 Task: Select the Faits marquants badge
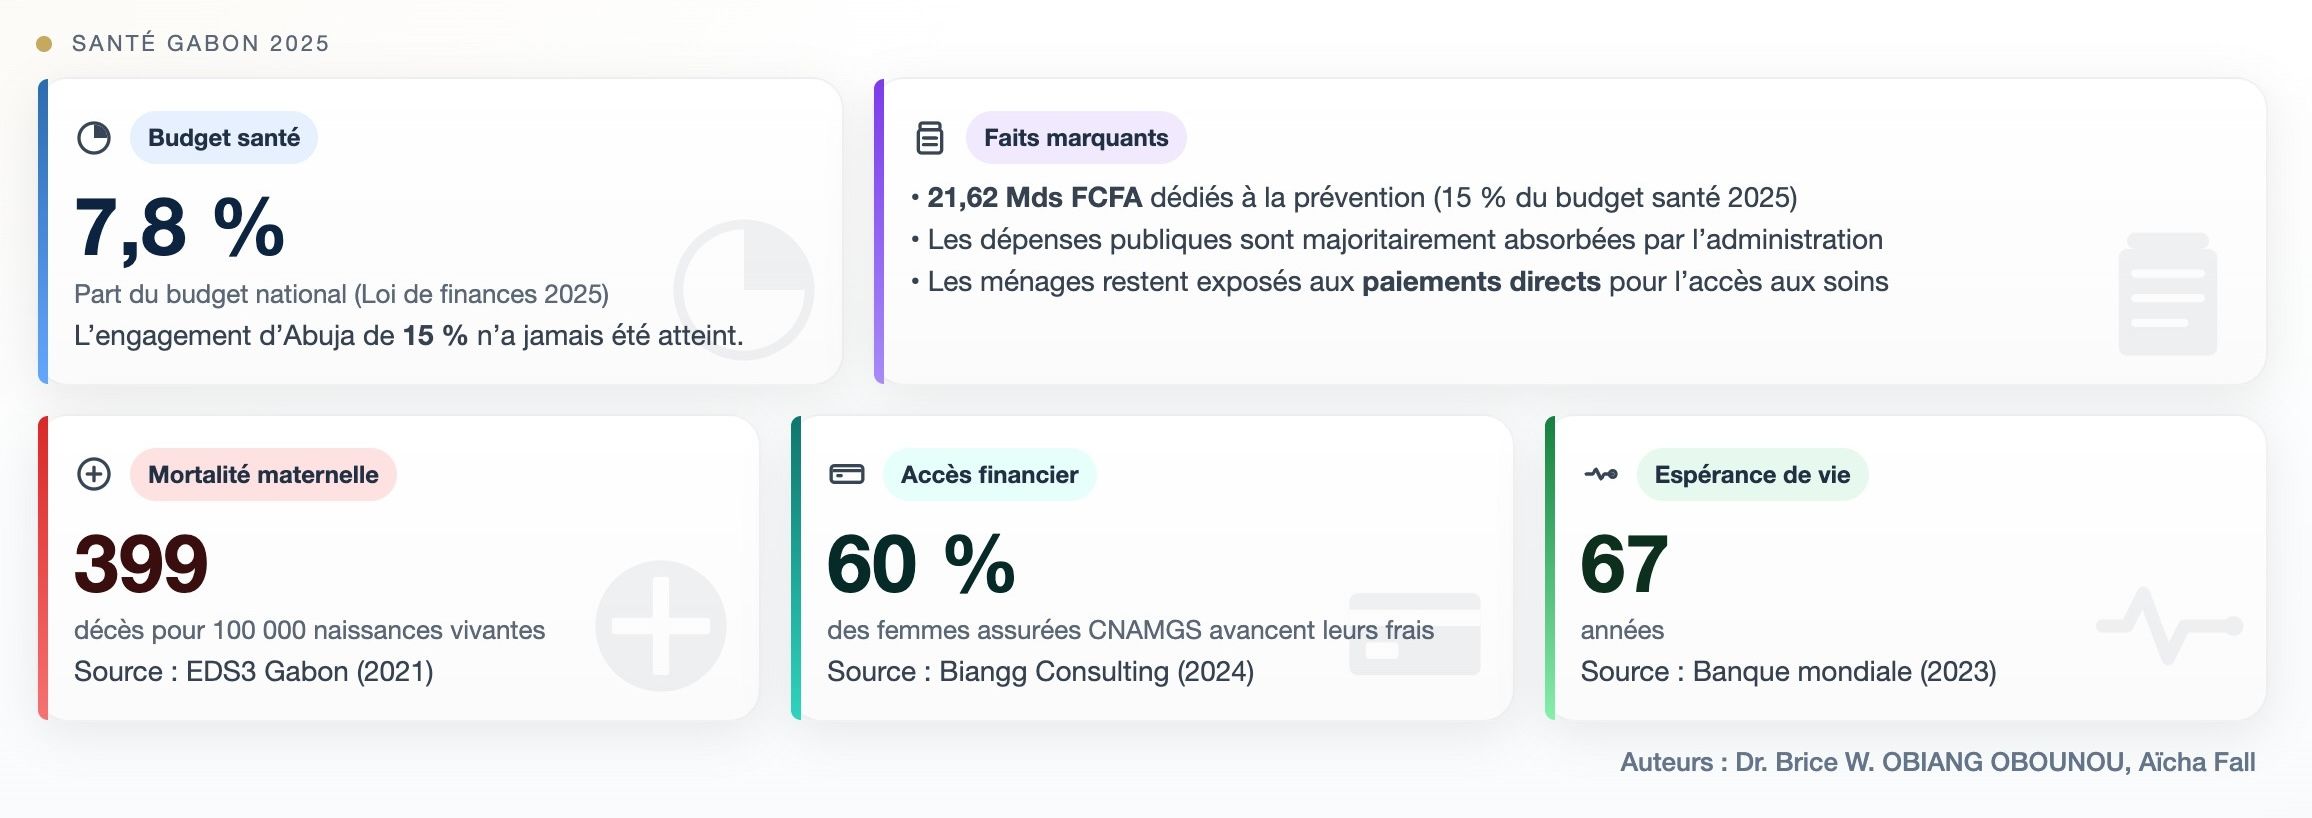[1076, 138]
